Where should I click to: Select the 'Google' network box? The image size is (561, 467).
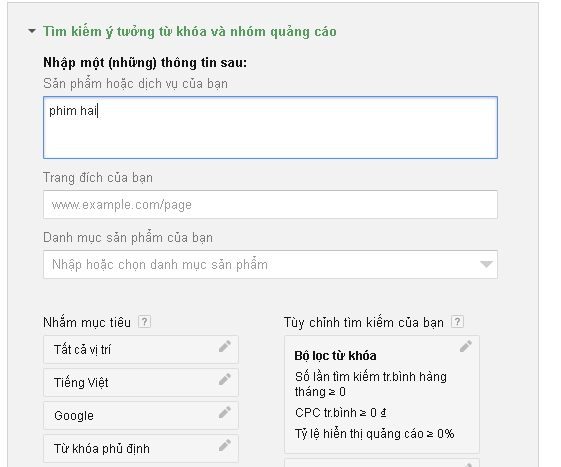[141, 415]
